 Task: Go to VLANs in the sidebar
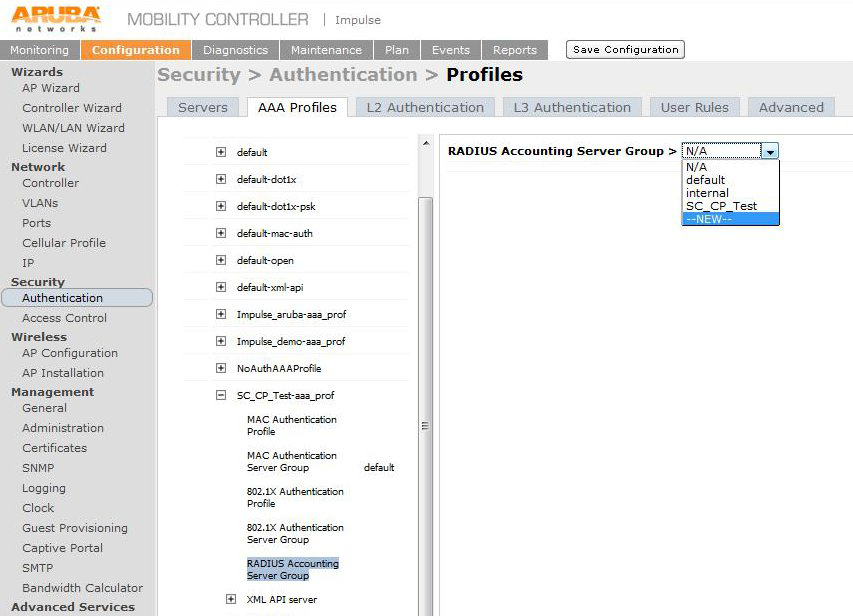point(40,203)
